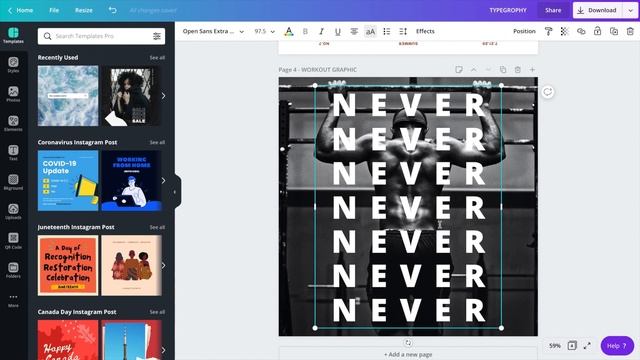Open the Templates sidebar tab
The width and height of the screenshot is (640, 360).
tap(13, 35)
